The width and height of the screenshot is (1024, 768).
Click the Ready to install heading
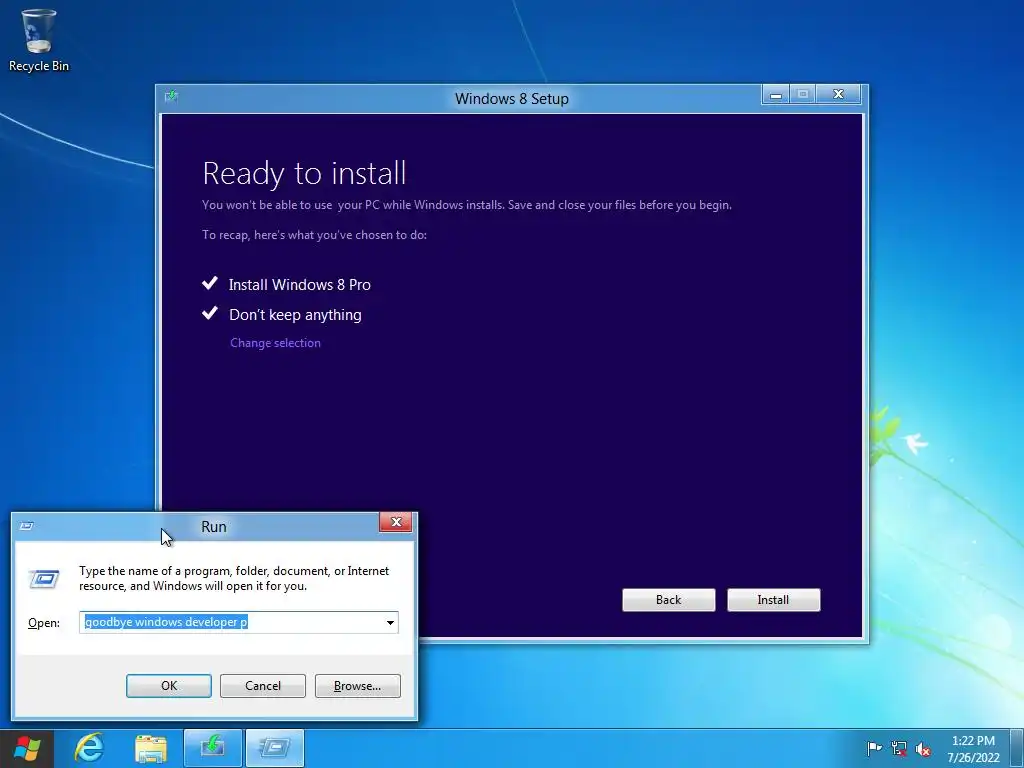coord(304,173)
